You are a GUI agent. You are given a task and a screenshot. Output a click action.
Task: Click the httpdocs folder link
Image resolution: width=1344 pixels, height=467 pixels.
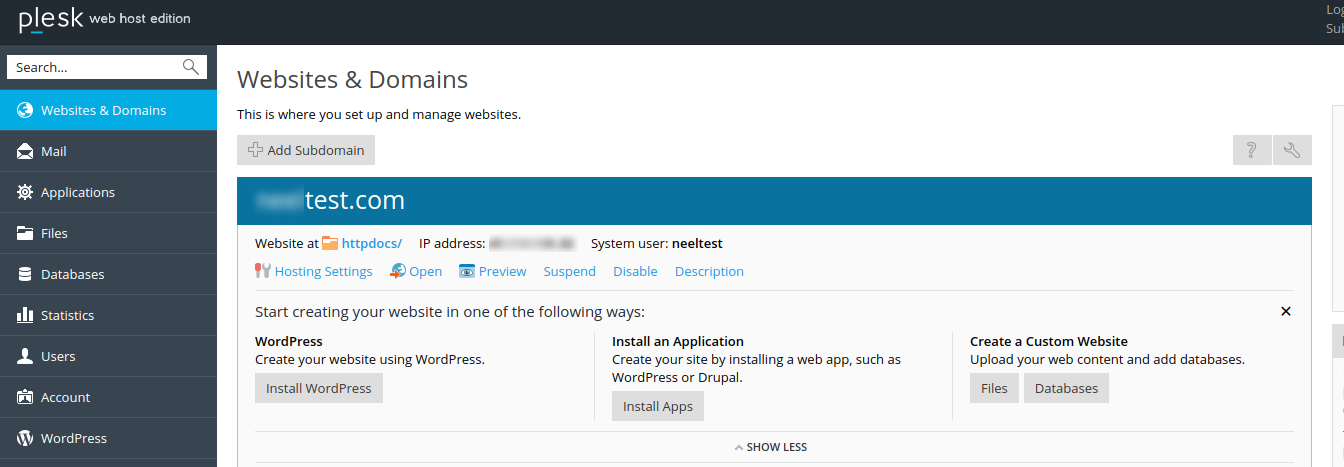[371, 243]
